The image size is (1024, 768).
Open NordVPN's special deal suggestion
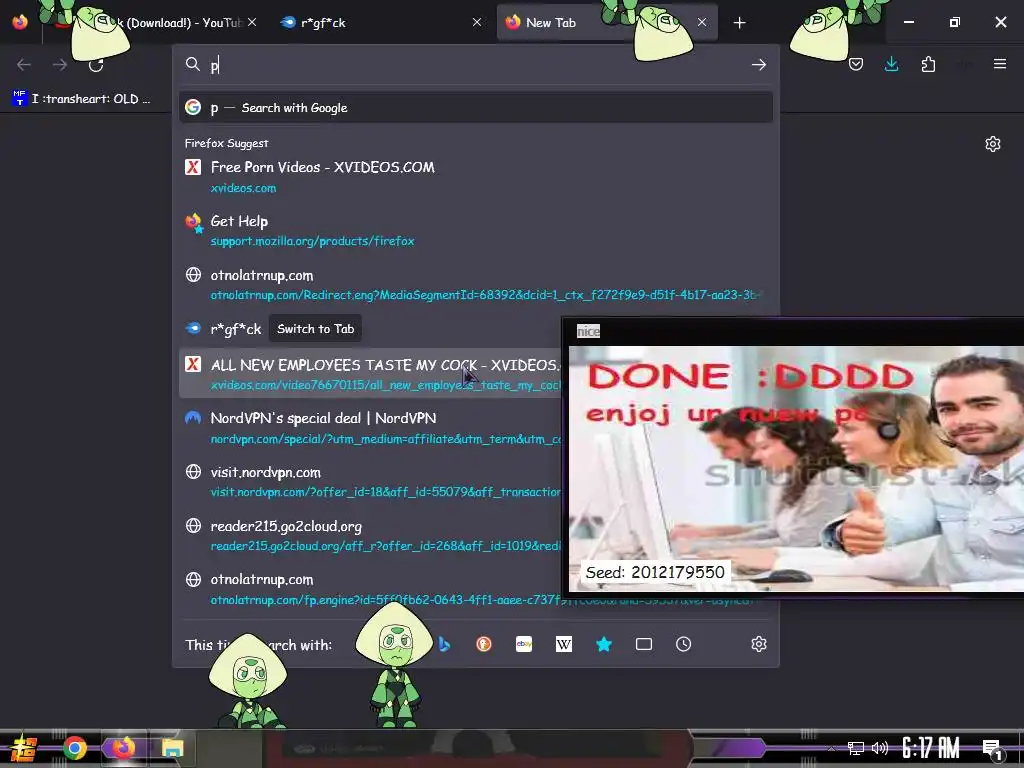tap(370, 428)
